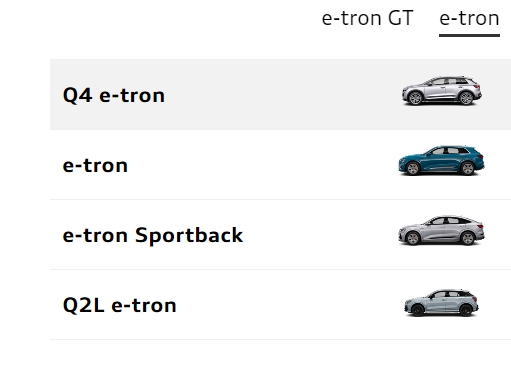This screenshot has height=389, width=511.
Task: Switch to the e-tron GT tab
Action: [367, 18]
